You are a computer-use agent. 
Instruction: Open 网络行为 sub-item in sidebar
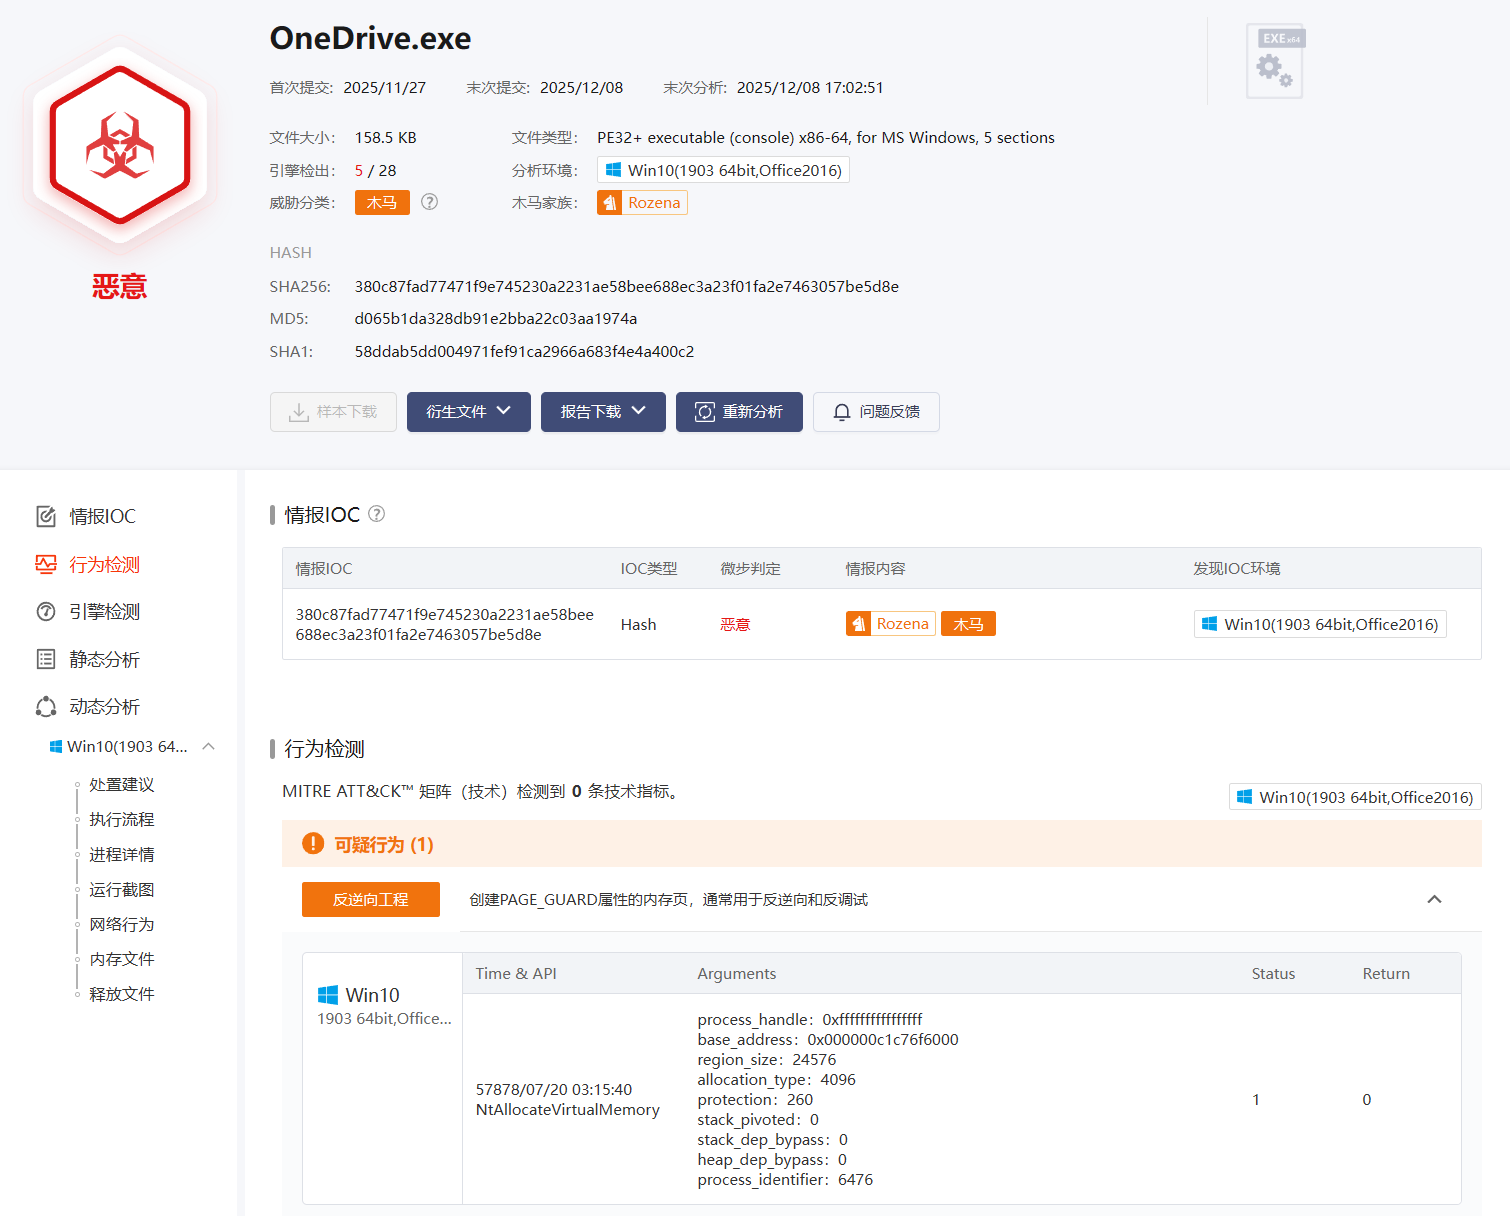click(121, 925)
